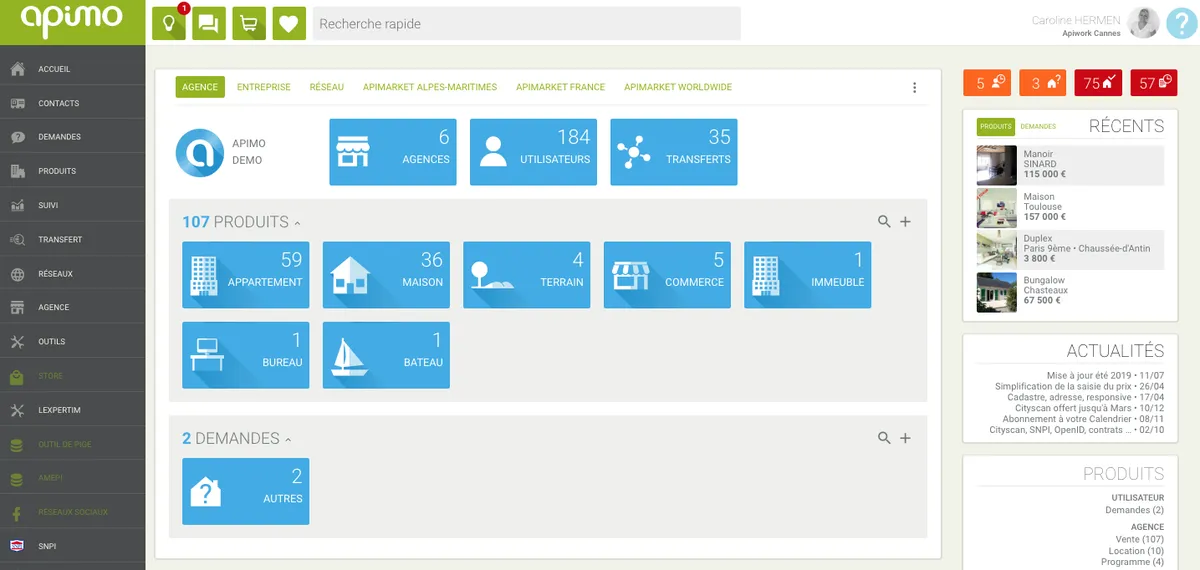Viewport: 1200px width, 570px height.
Task: Open the 1 Bureau tile
Action: pyautogui.click(x=245, y=355)
